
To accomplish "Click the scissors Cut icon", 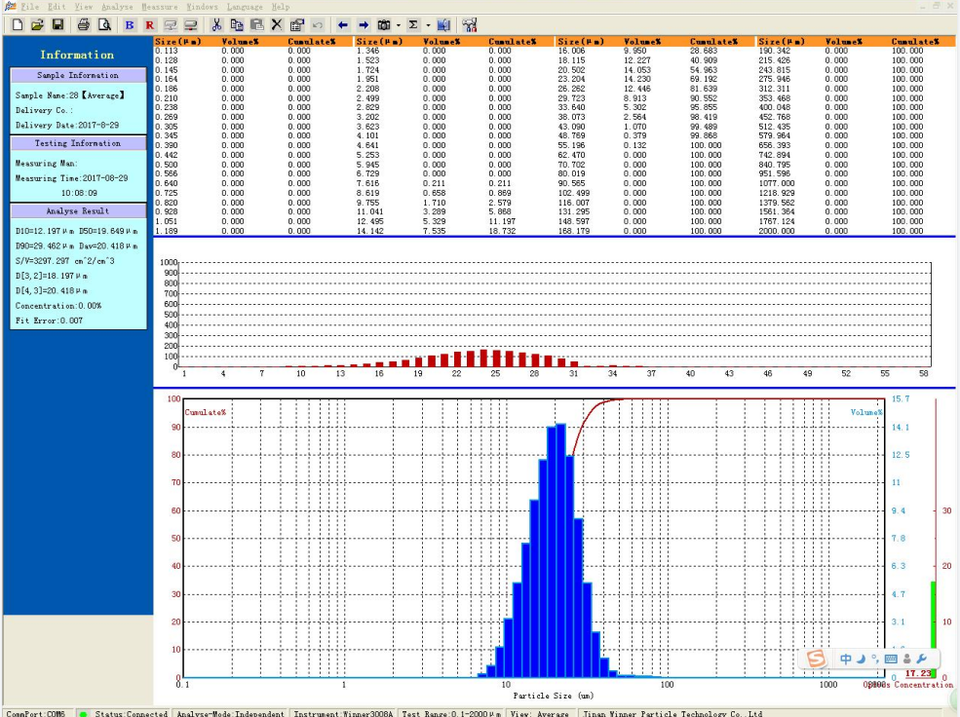I will click(216, 24).
